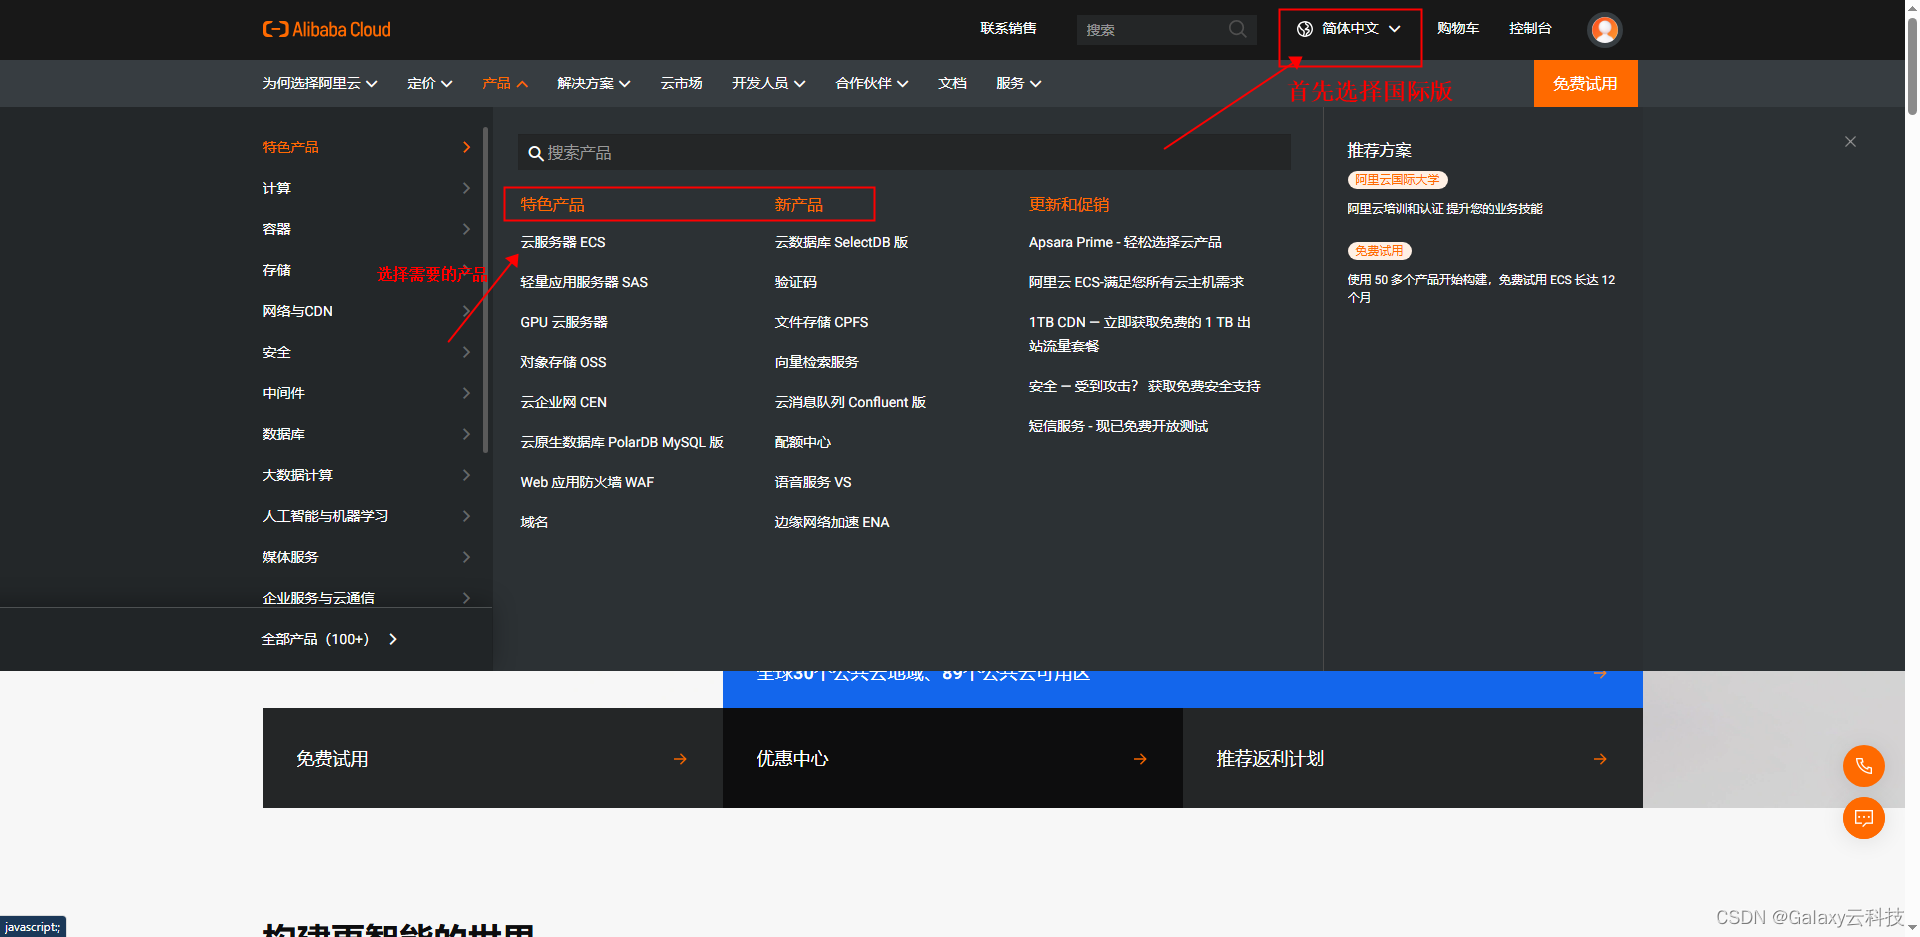This screenshot has width=1920, height=937.
Task: Open the chat message floating button
Action: coord(1864,818)
